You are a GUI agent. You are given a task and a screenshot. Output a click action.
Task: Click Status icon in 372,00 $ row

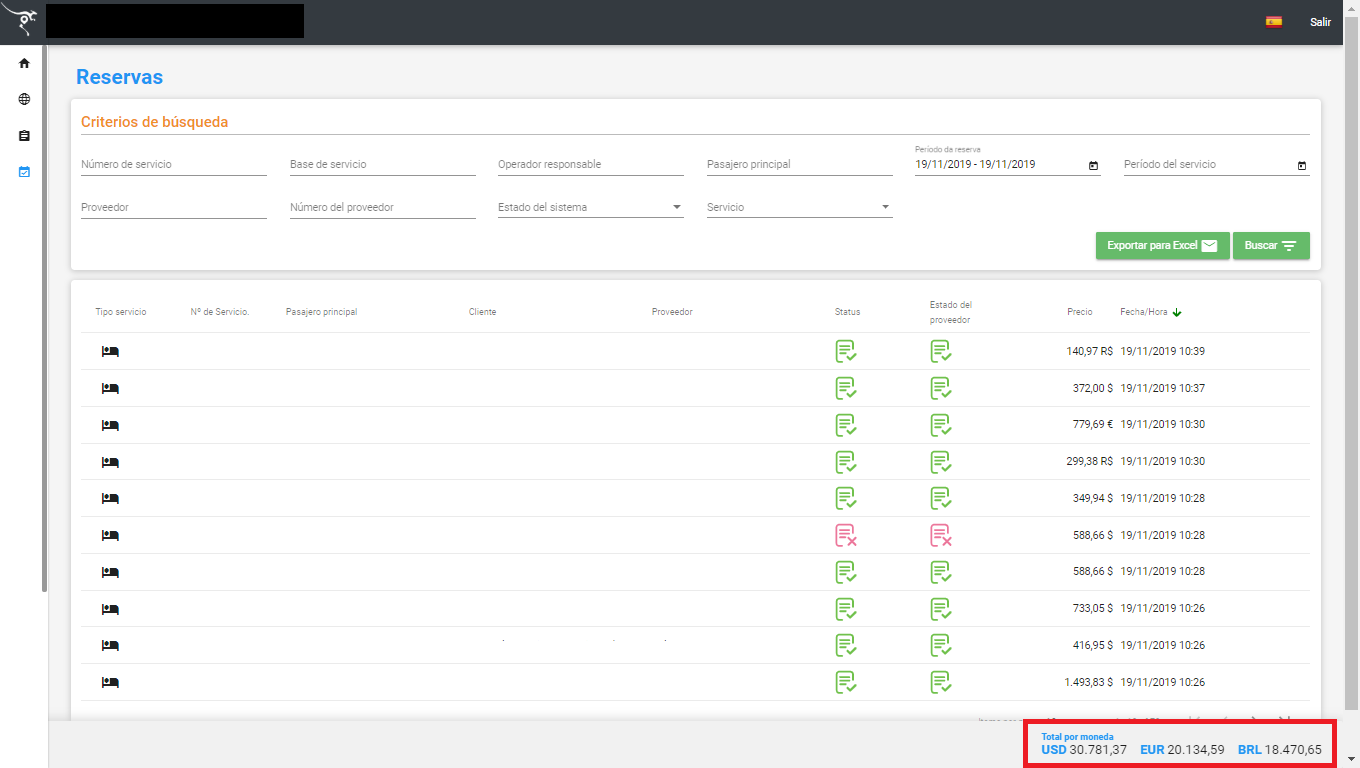(x=846, y=388)
